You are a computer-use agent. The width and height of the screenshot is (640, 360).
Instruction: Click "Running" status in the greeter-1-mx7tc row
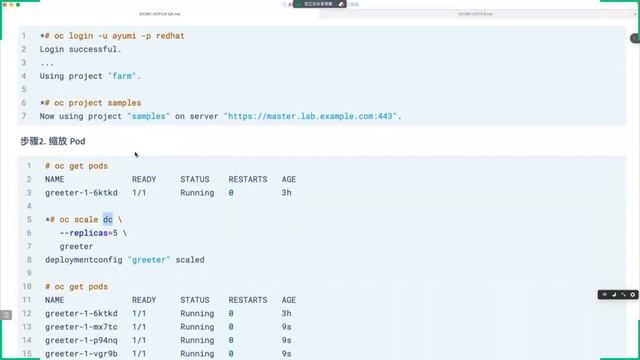197,327
